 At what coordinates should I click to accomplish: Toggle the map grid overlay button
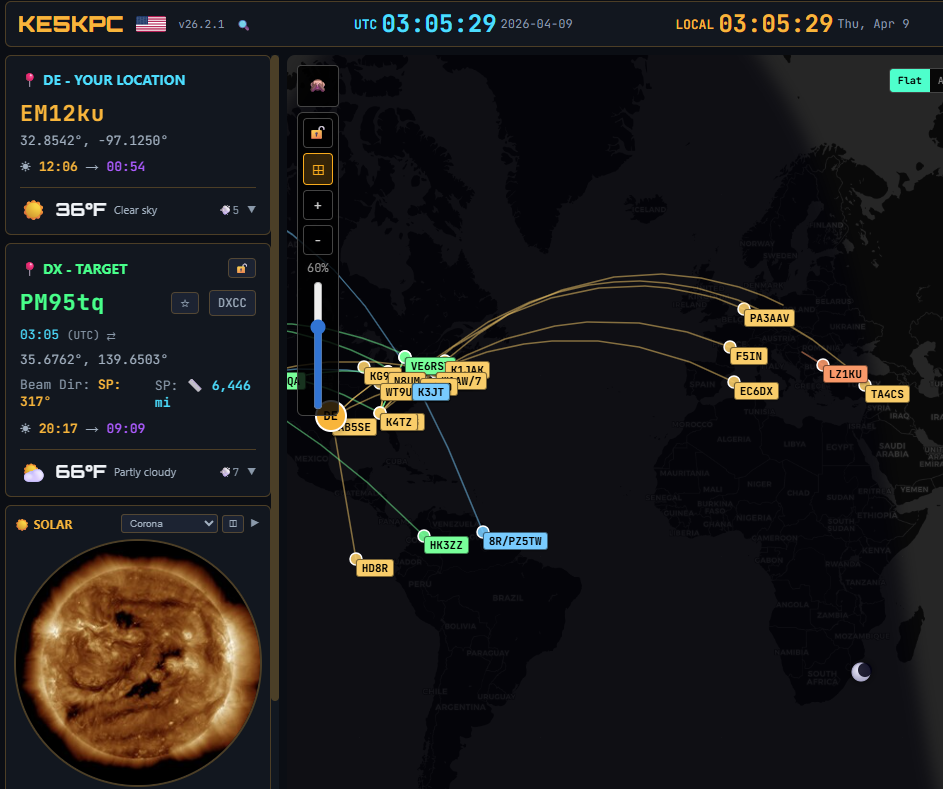click(x=318, y=170)
